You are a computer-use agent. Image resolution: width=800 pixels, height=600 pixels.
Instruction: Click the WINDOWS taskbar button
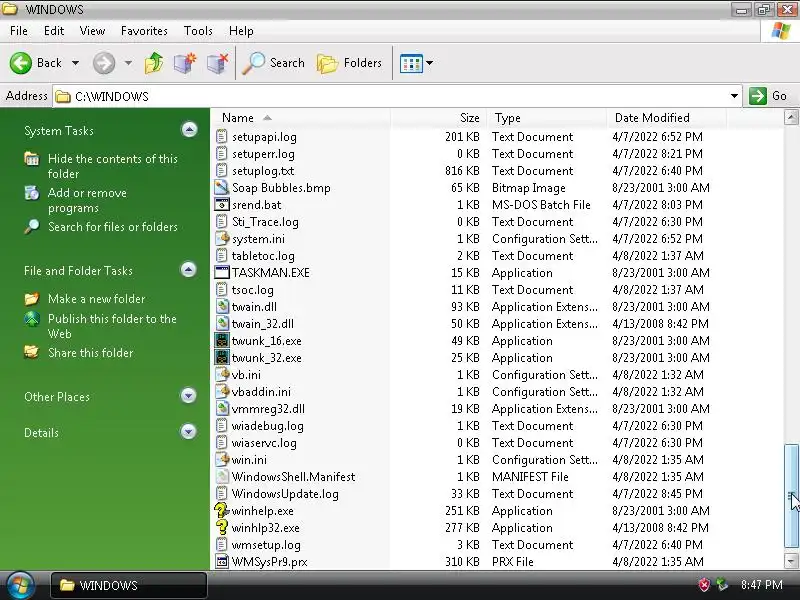(x=129, y=585)
